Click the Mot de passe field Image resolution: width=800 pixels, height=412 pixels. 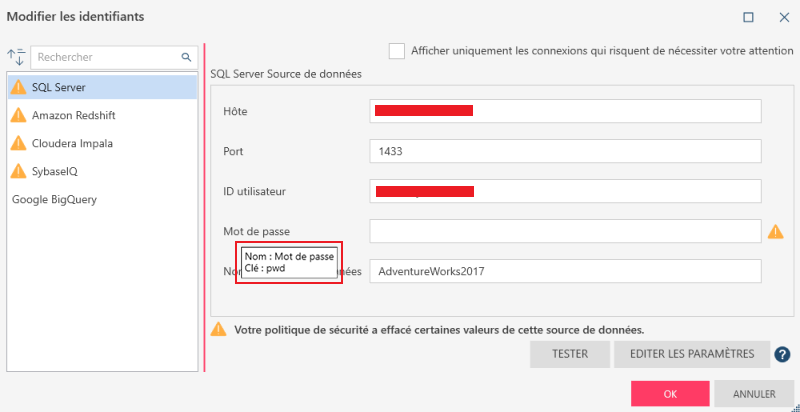(565, 232)
